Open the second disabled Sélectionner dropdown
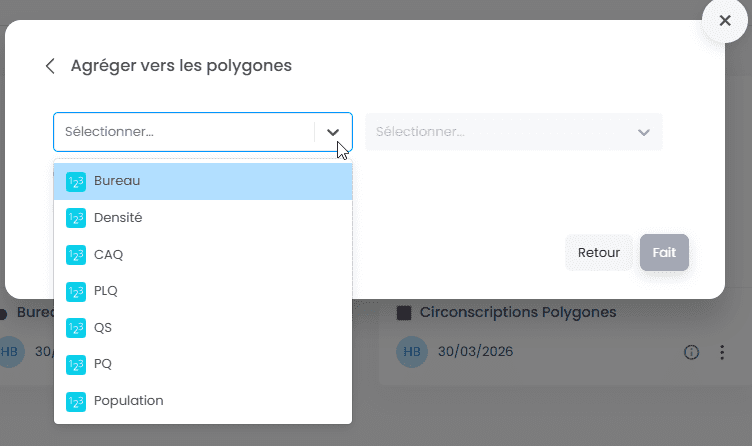Image resolution: width=752 pixels, height=446 pixels. pyautogui.click(x=514, y=132)
